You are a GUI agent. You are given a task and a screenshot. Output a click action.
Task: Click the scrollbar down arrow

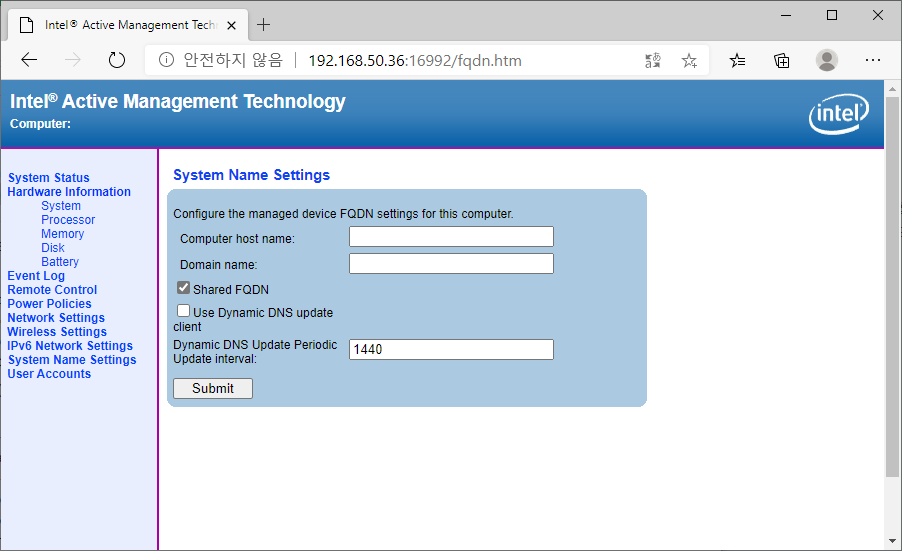(x=892, y=541)
